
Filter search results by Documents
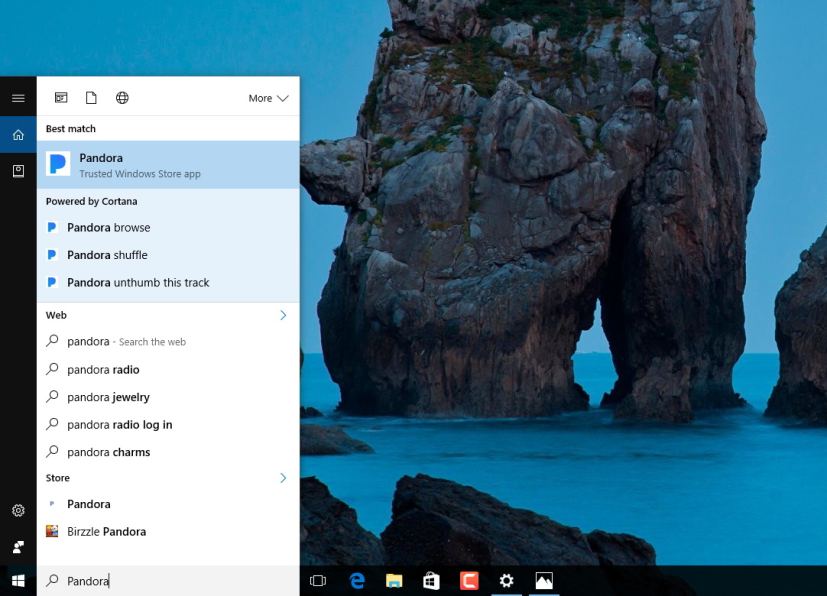point(91,97)
